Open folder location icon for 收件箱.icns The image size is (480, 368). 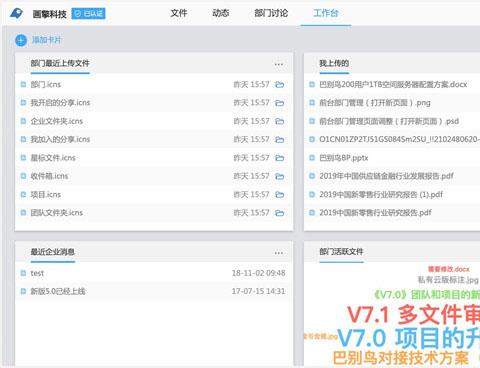(279, 176)
